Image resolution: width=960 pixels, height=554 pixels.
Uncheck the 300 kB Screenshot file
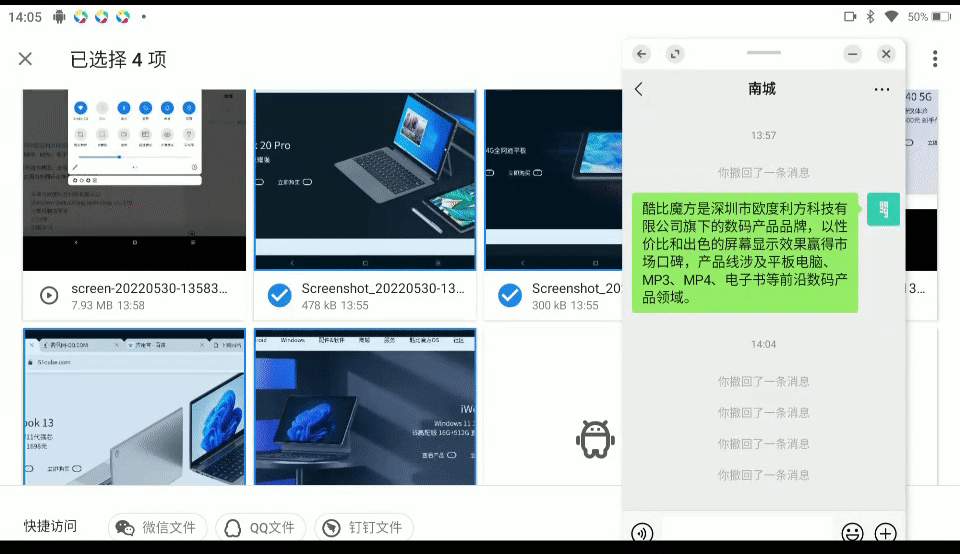point(510,295)
